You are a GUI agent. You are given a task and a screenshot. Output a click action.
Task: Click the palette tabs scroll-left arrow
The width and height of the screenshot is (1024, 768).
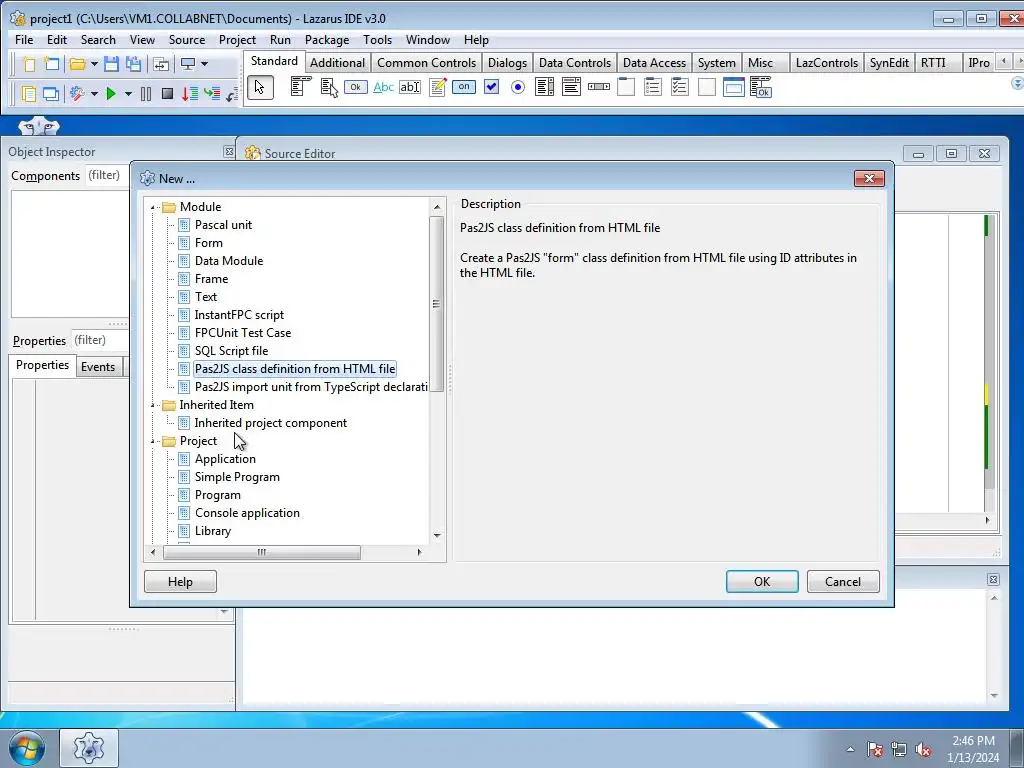1004,61
